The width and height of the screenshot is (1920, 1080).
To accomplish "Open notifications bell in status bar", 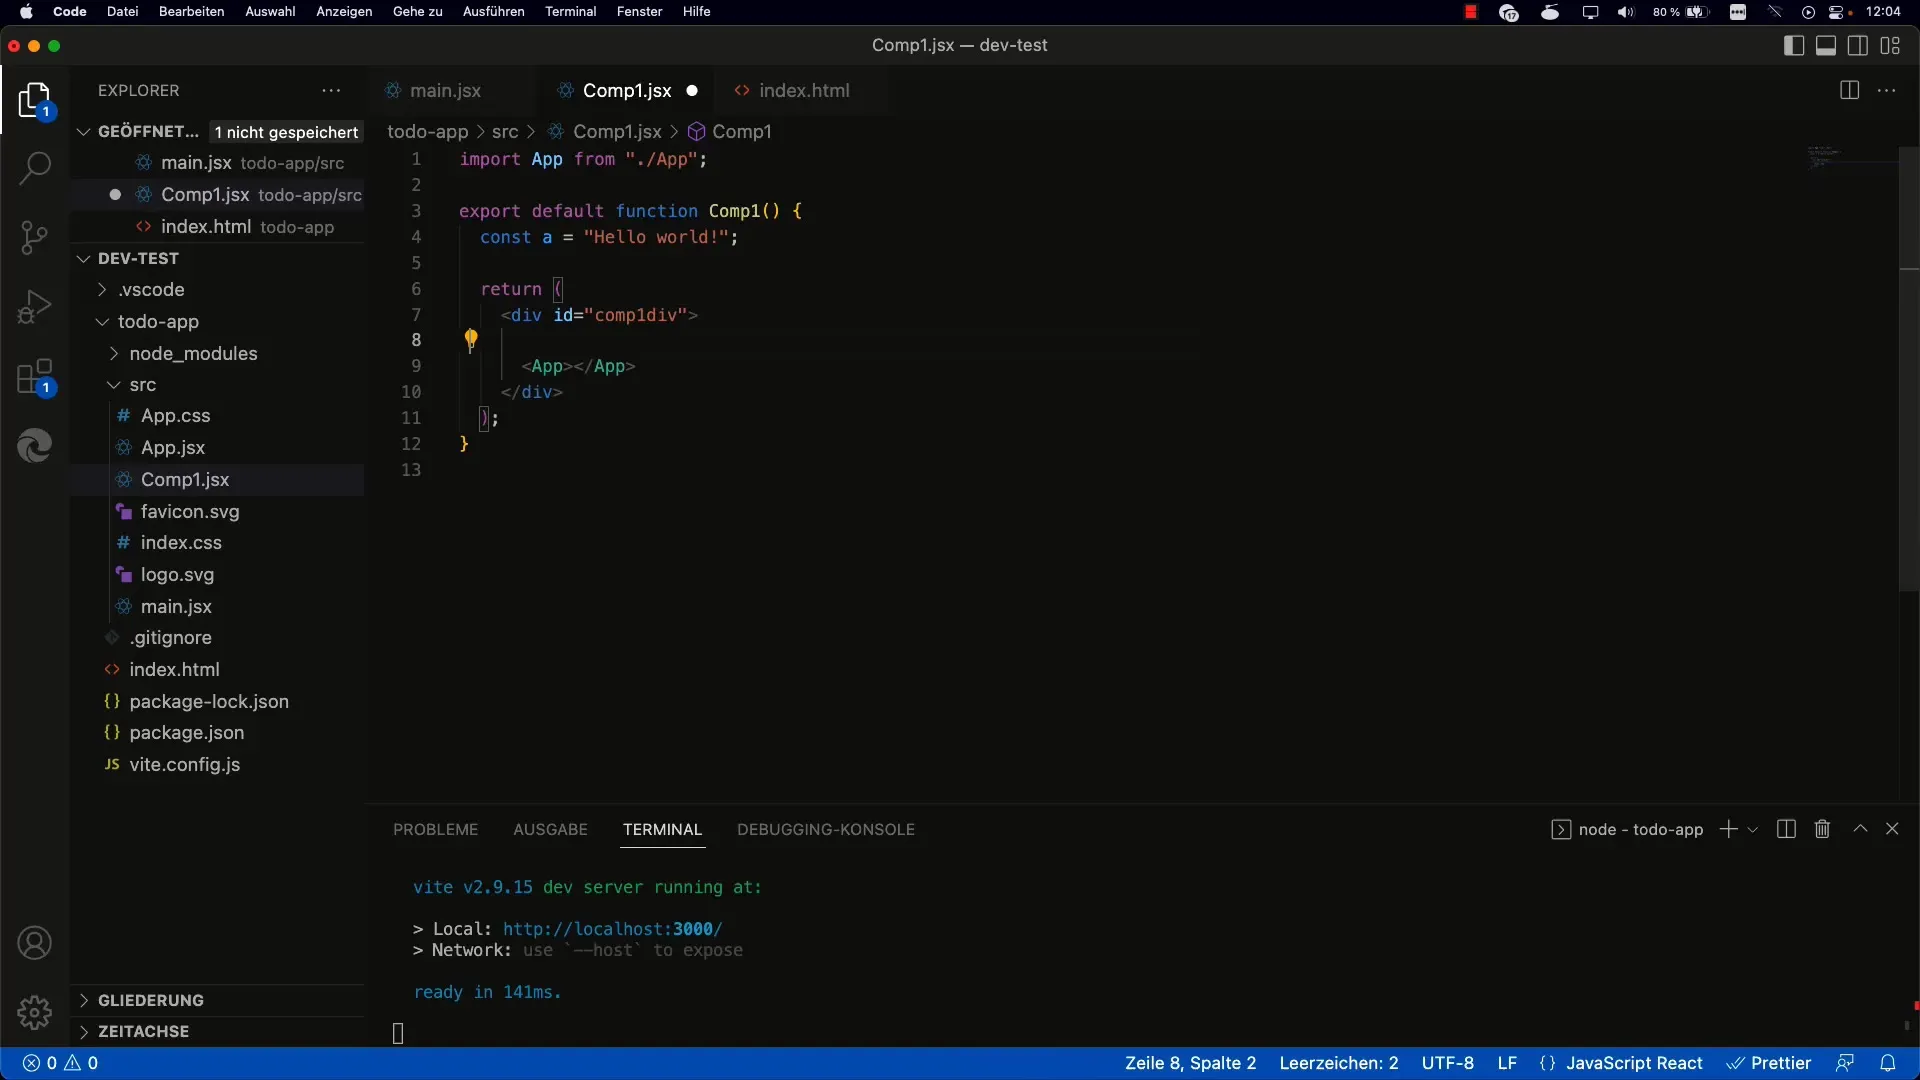I will pyautogui.click(x=1887, y=1063).
